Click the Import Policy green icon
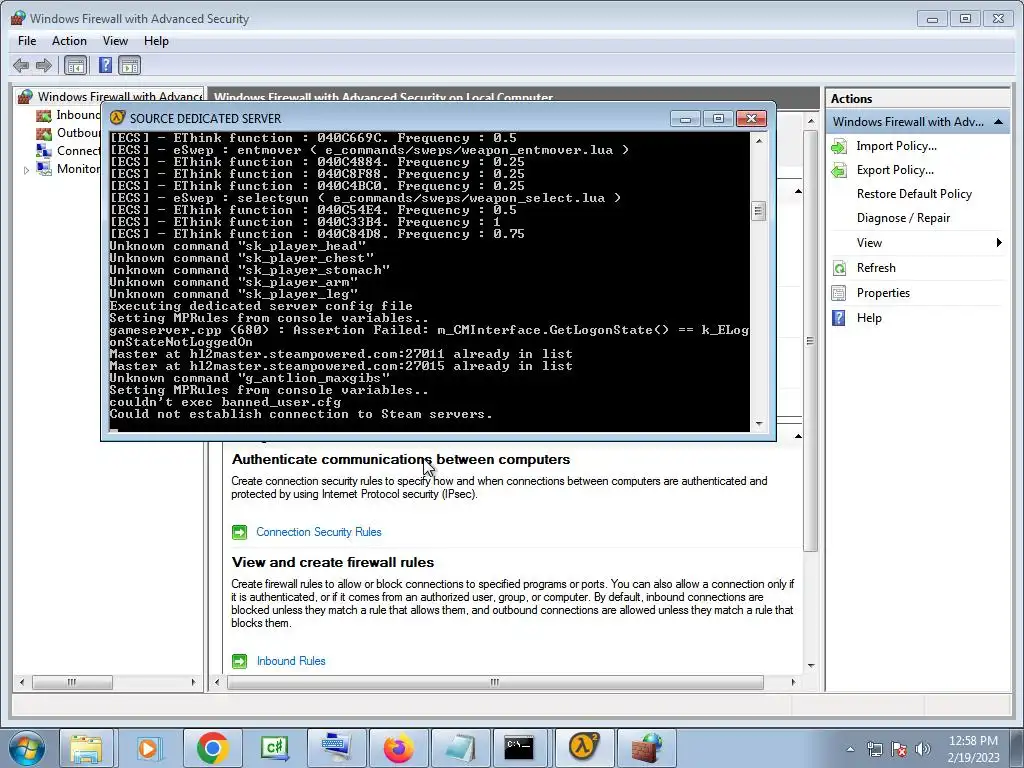The image size is (1024, 768). 839,146
